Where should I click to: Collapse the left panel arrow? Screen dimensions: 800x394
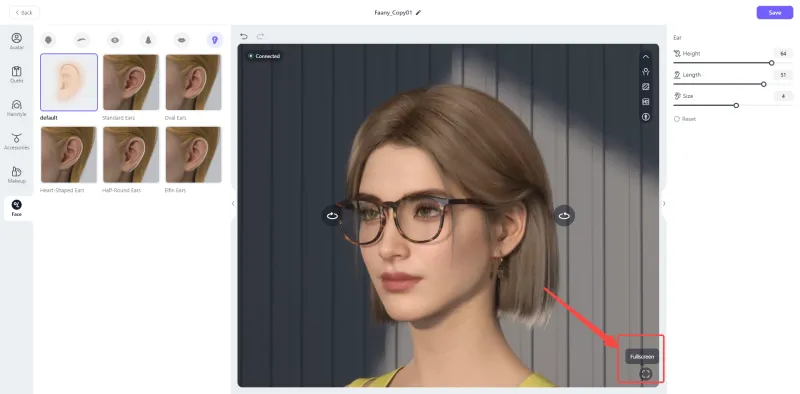[x=233, y=203]
